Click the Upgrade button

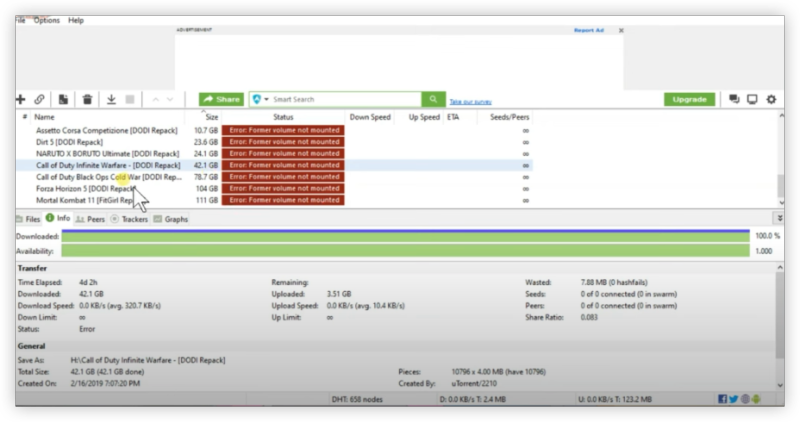tap(689, 99)
